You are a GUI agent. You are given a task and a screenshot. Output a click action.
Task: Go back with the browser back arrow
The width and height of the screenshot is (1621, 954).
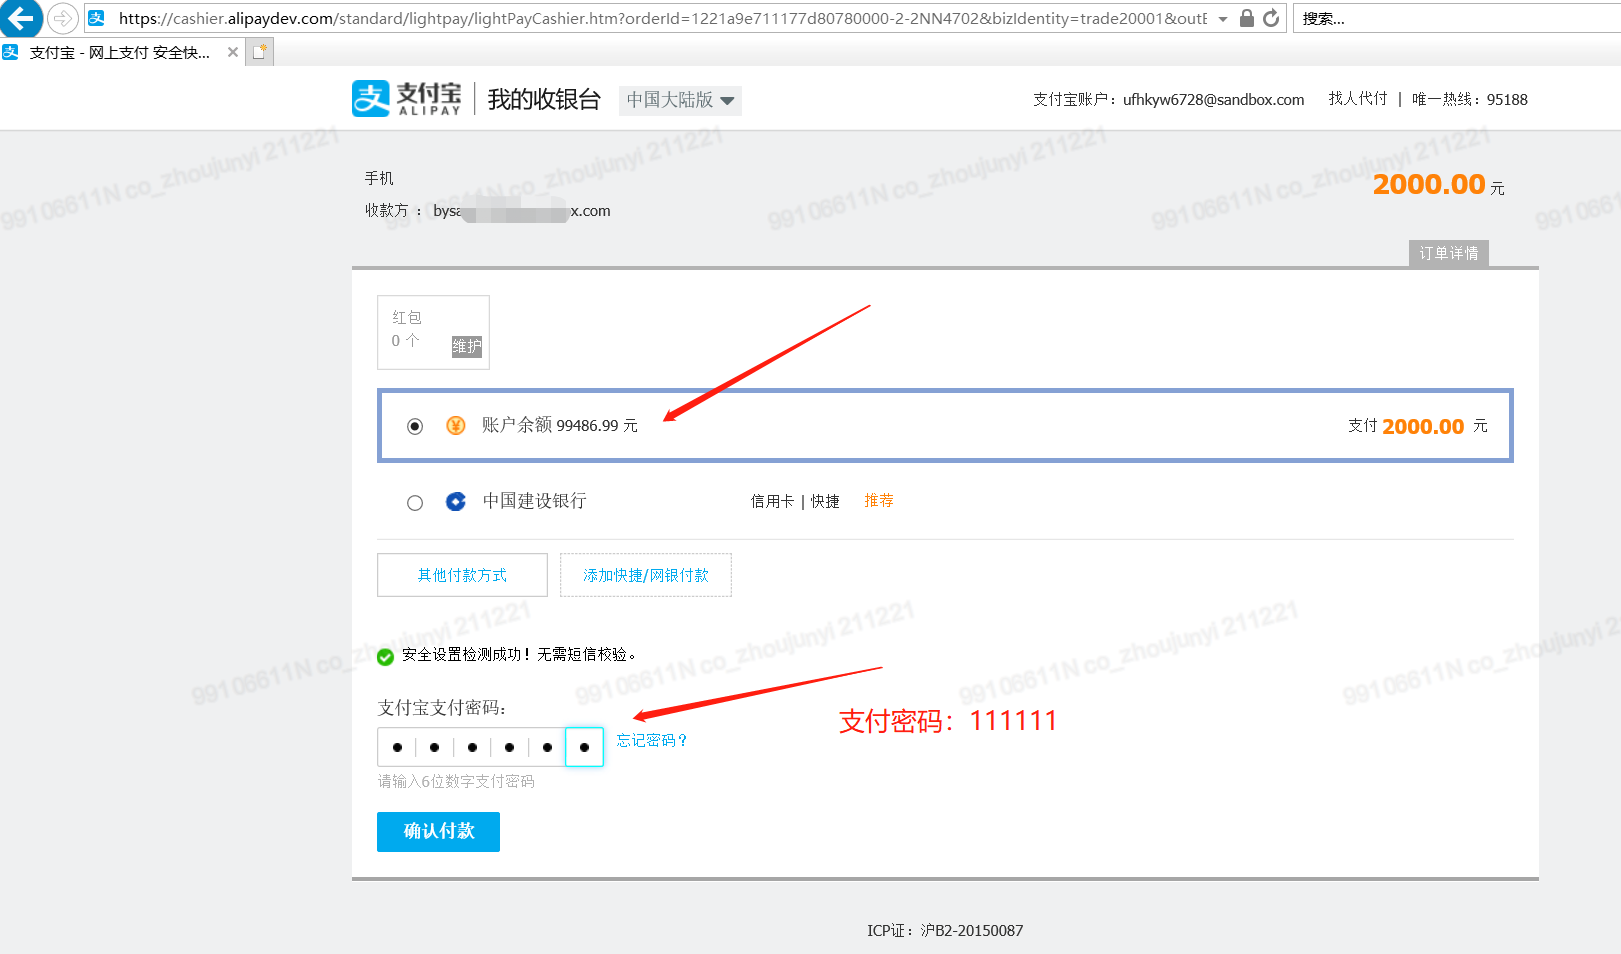(x=19, y=17)
